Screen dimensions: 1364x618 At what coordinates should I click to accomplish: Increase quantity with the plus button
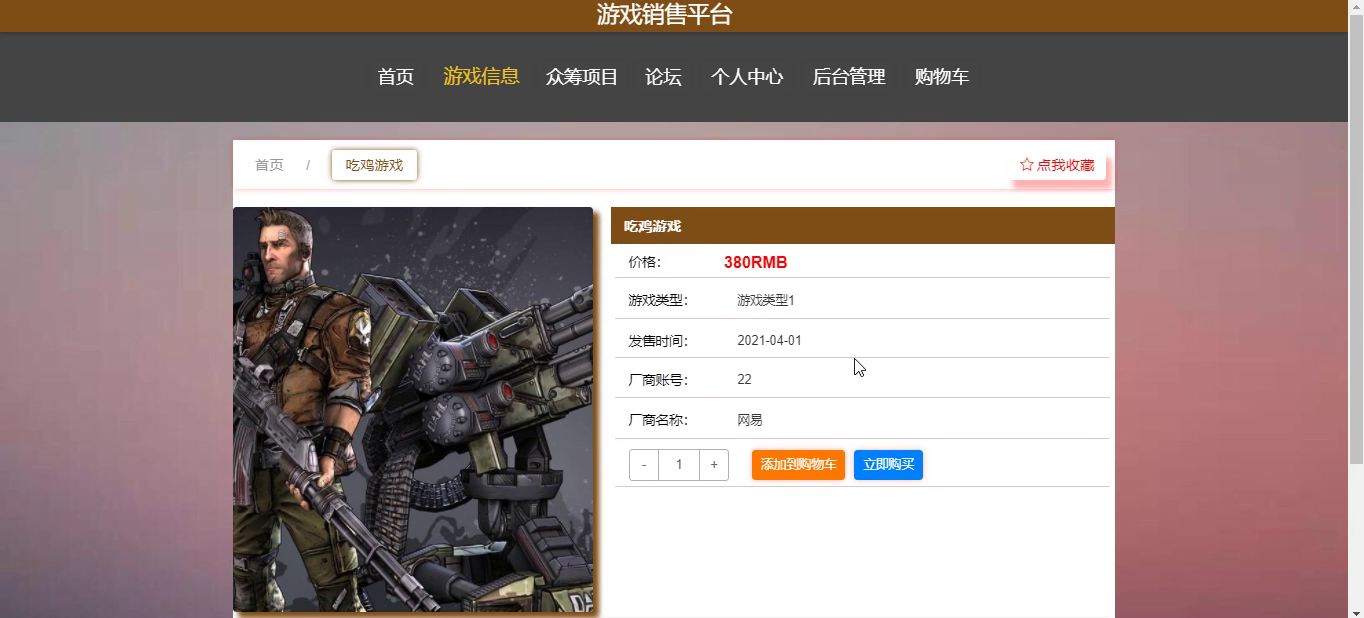pos(714,465)
